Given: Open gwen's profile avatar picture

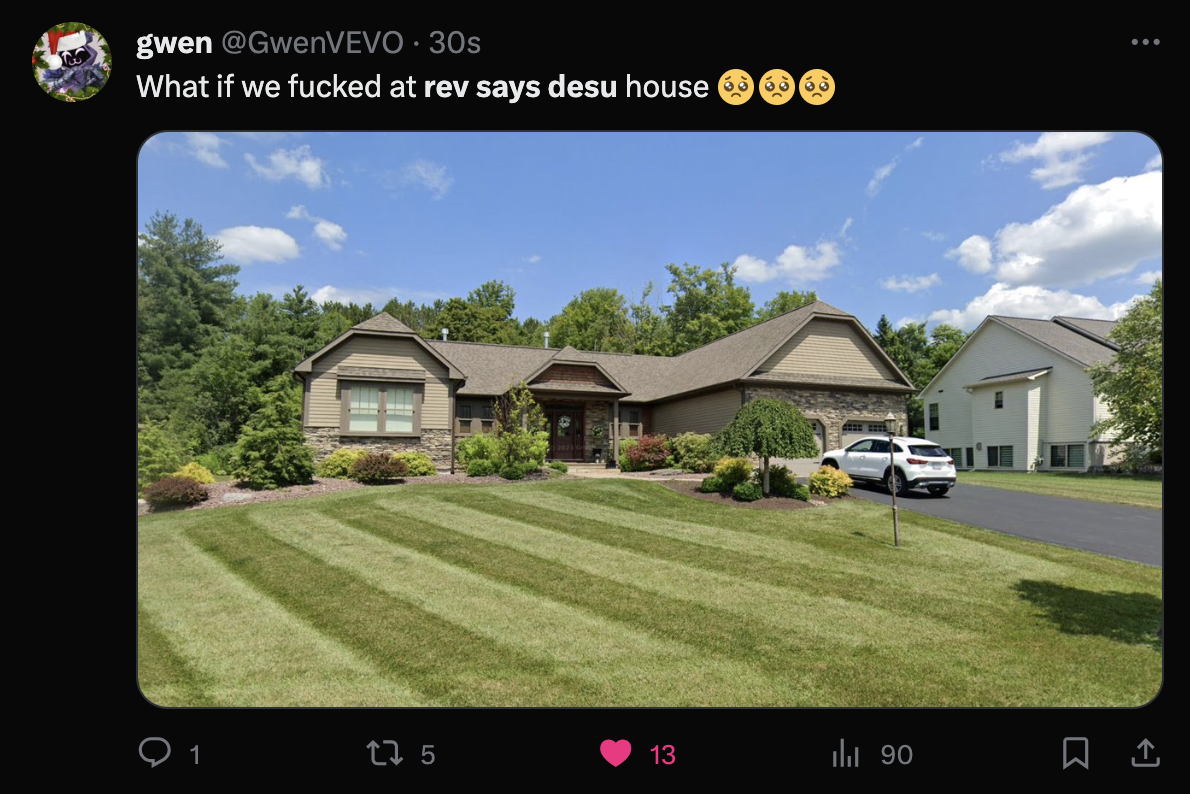Looking at the screenshot, I should pyautogui.click(x=72, y=62).
